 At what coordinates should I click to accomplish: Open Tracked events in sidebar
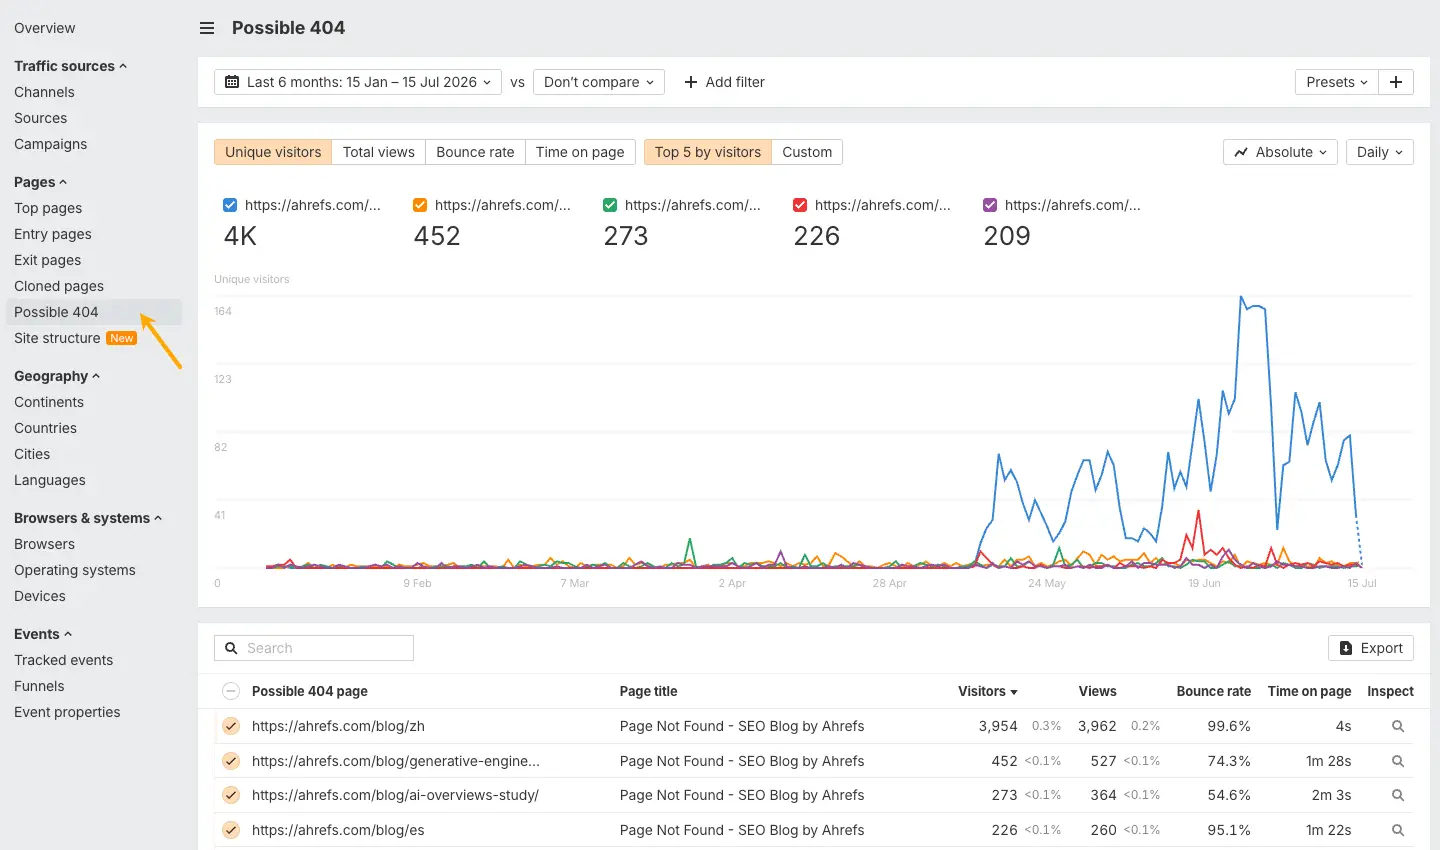[63, 660]
